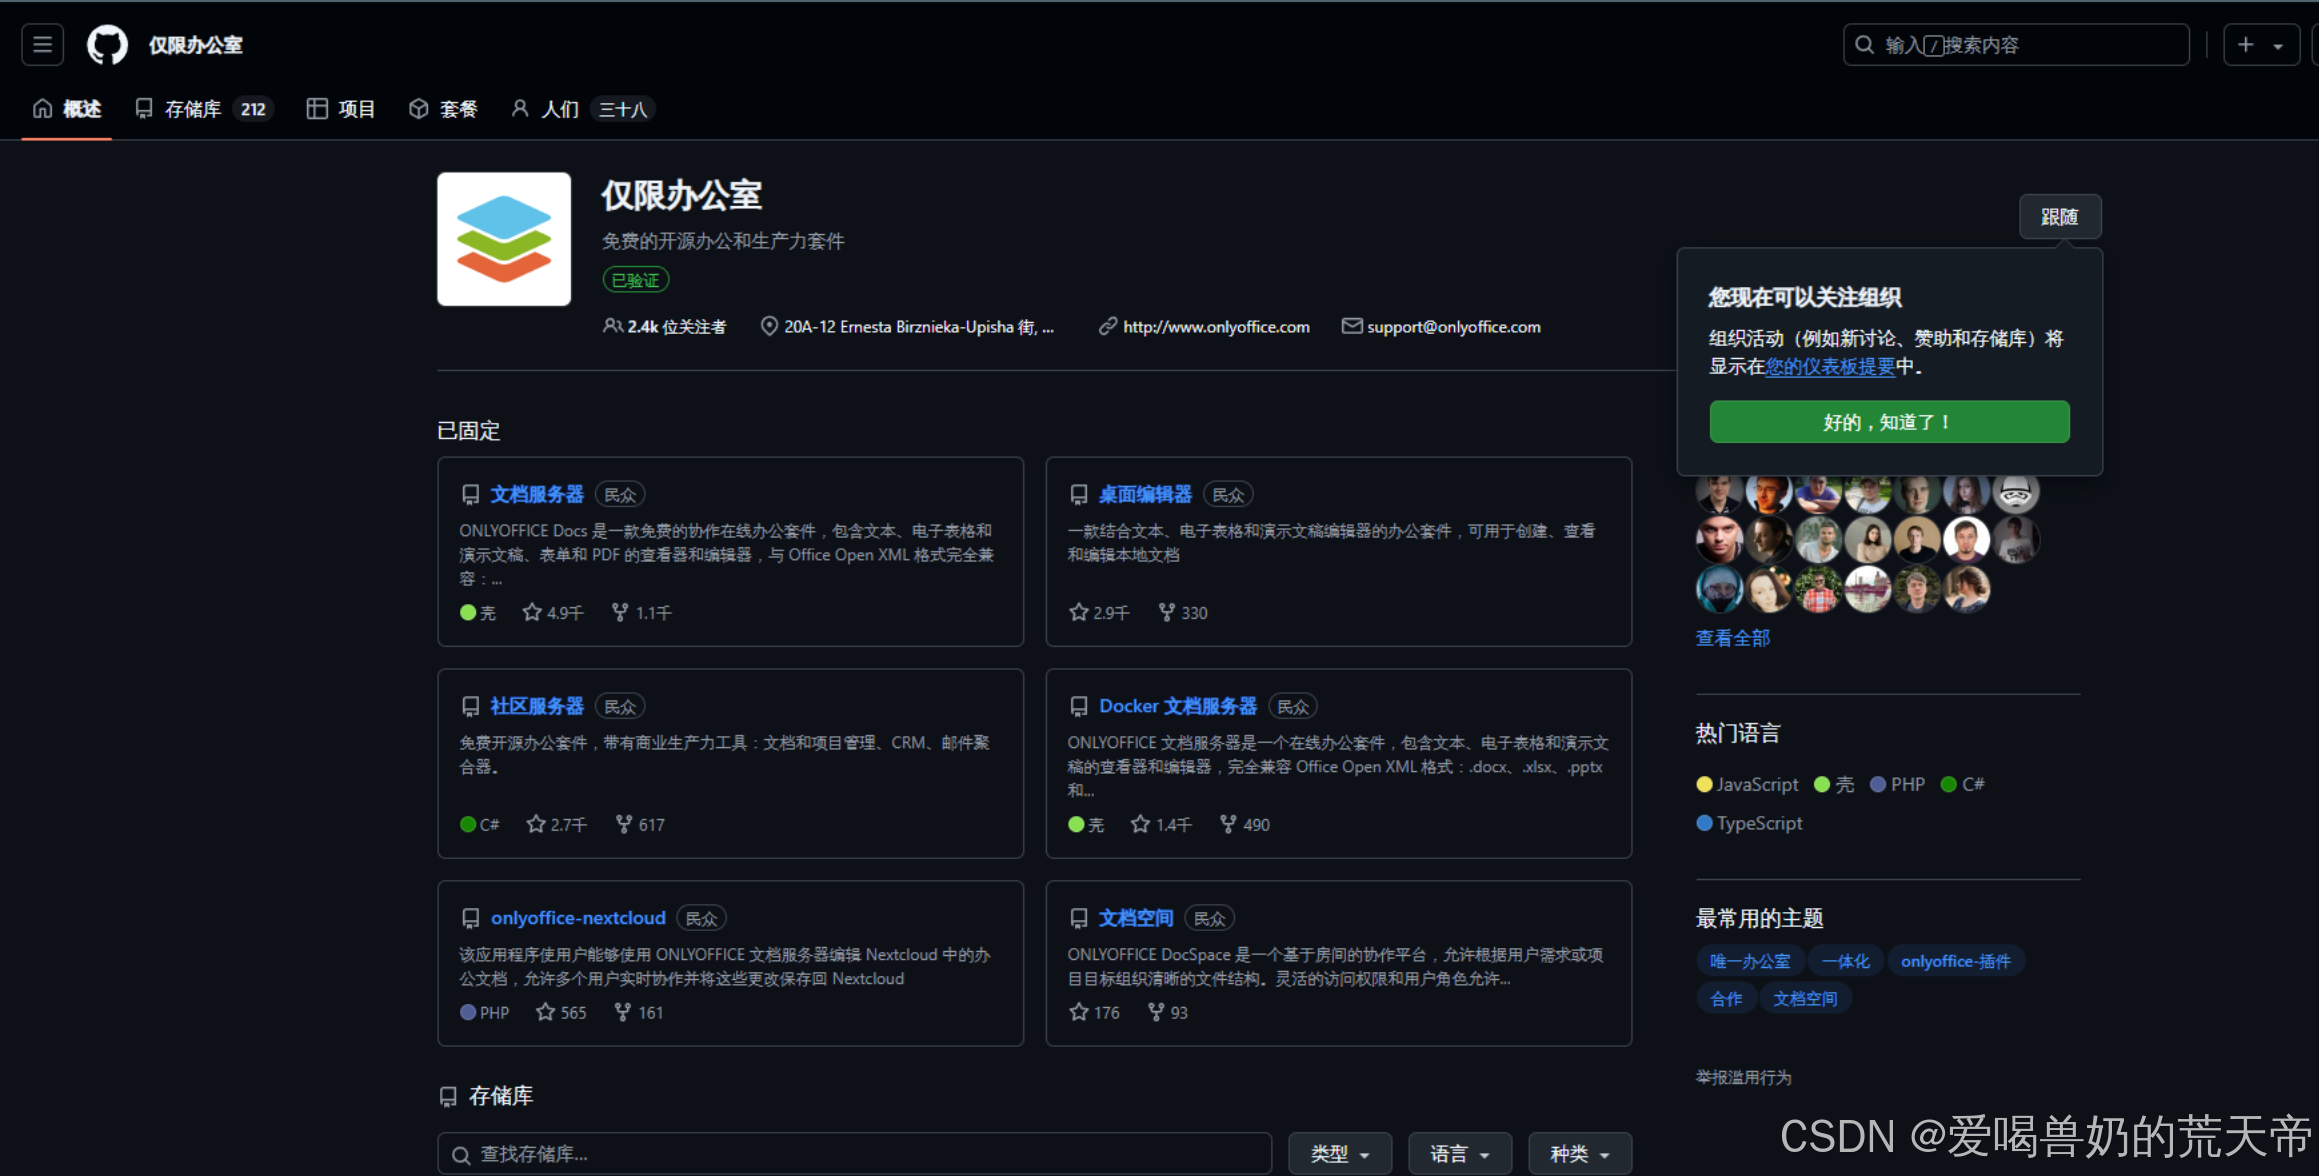Open the 项目 projects tab
This screenshot has width=2319, height=1176.
341,109
